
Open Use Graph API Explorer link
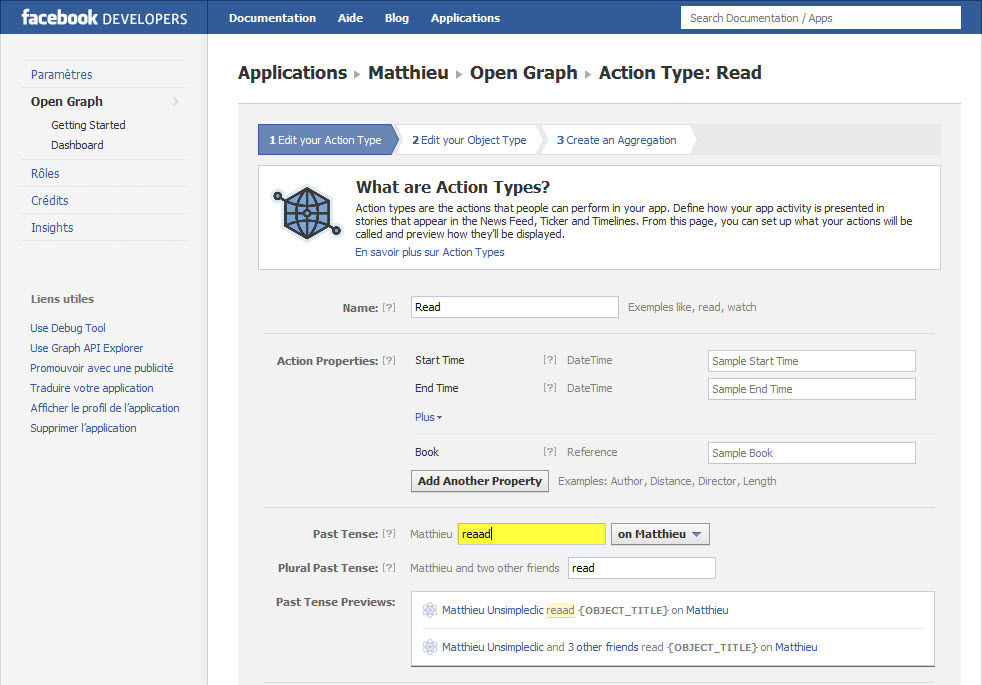(x=86, y=348)
